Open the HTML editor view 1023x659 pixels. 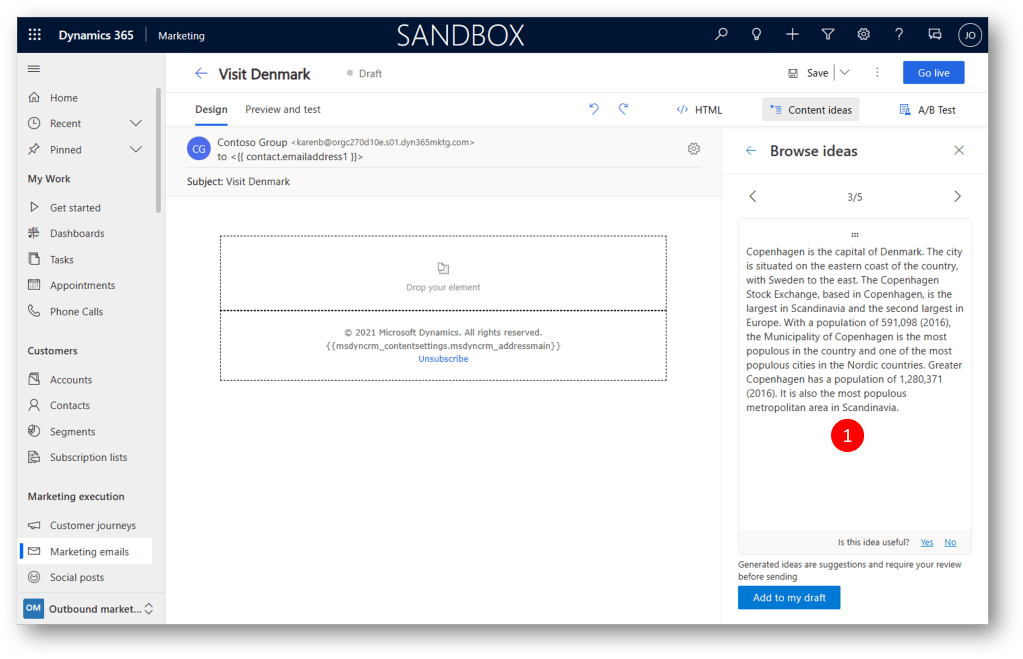point(699,110)
